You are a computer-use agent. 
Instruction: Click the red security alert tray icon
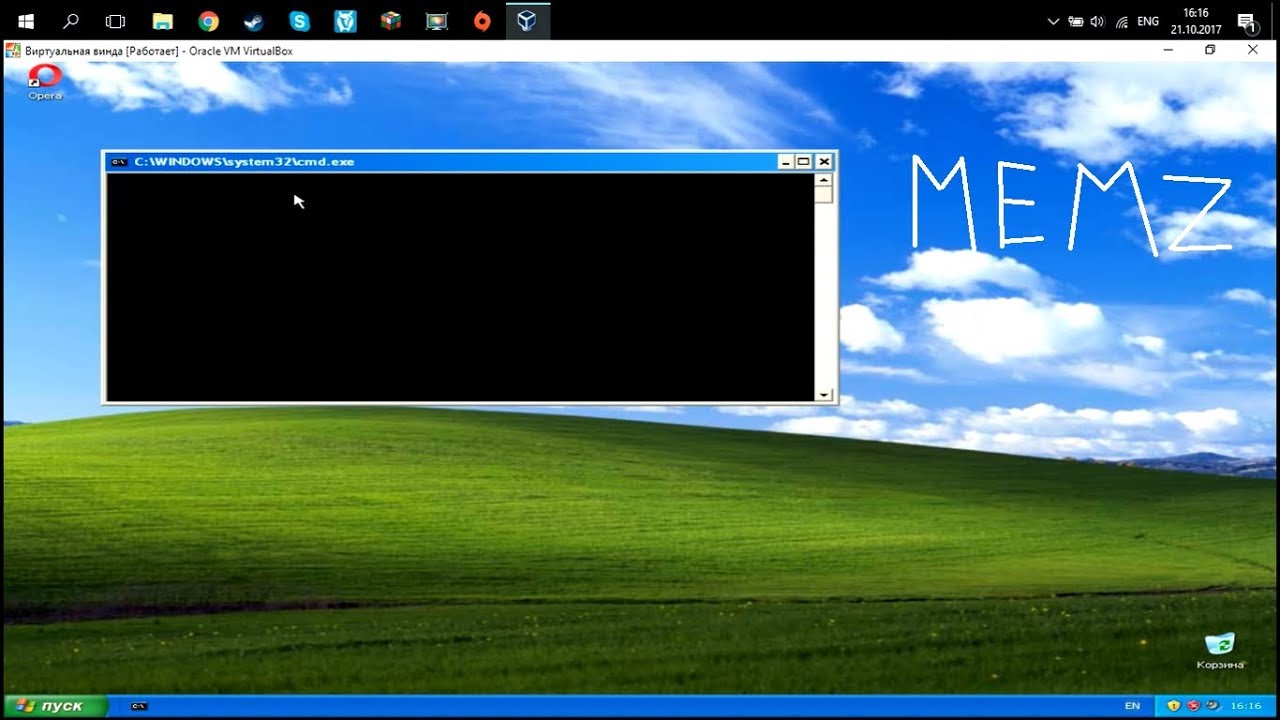point(1192,706)
